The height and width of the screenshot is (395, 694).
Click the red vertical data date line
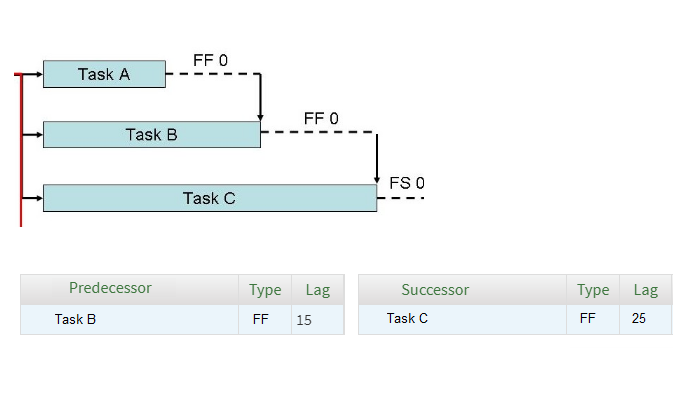[21, 150]
